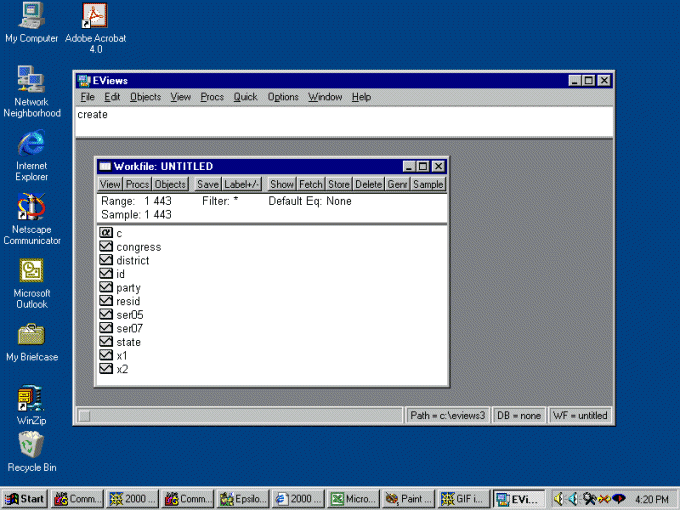Open the Objects menu in menu bar
Image resolution: width=680 pixels, height=510 pixels.
(x=145, y=97)
